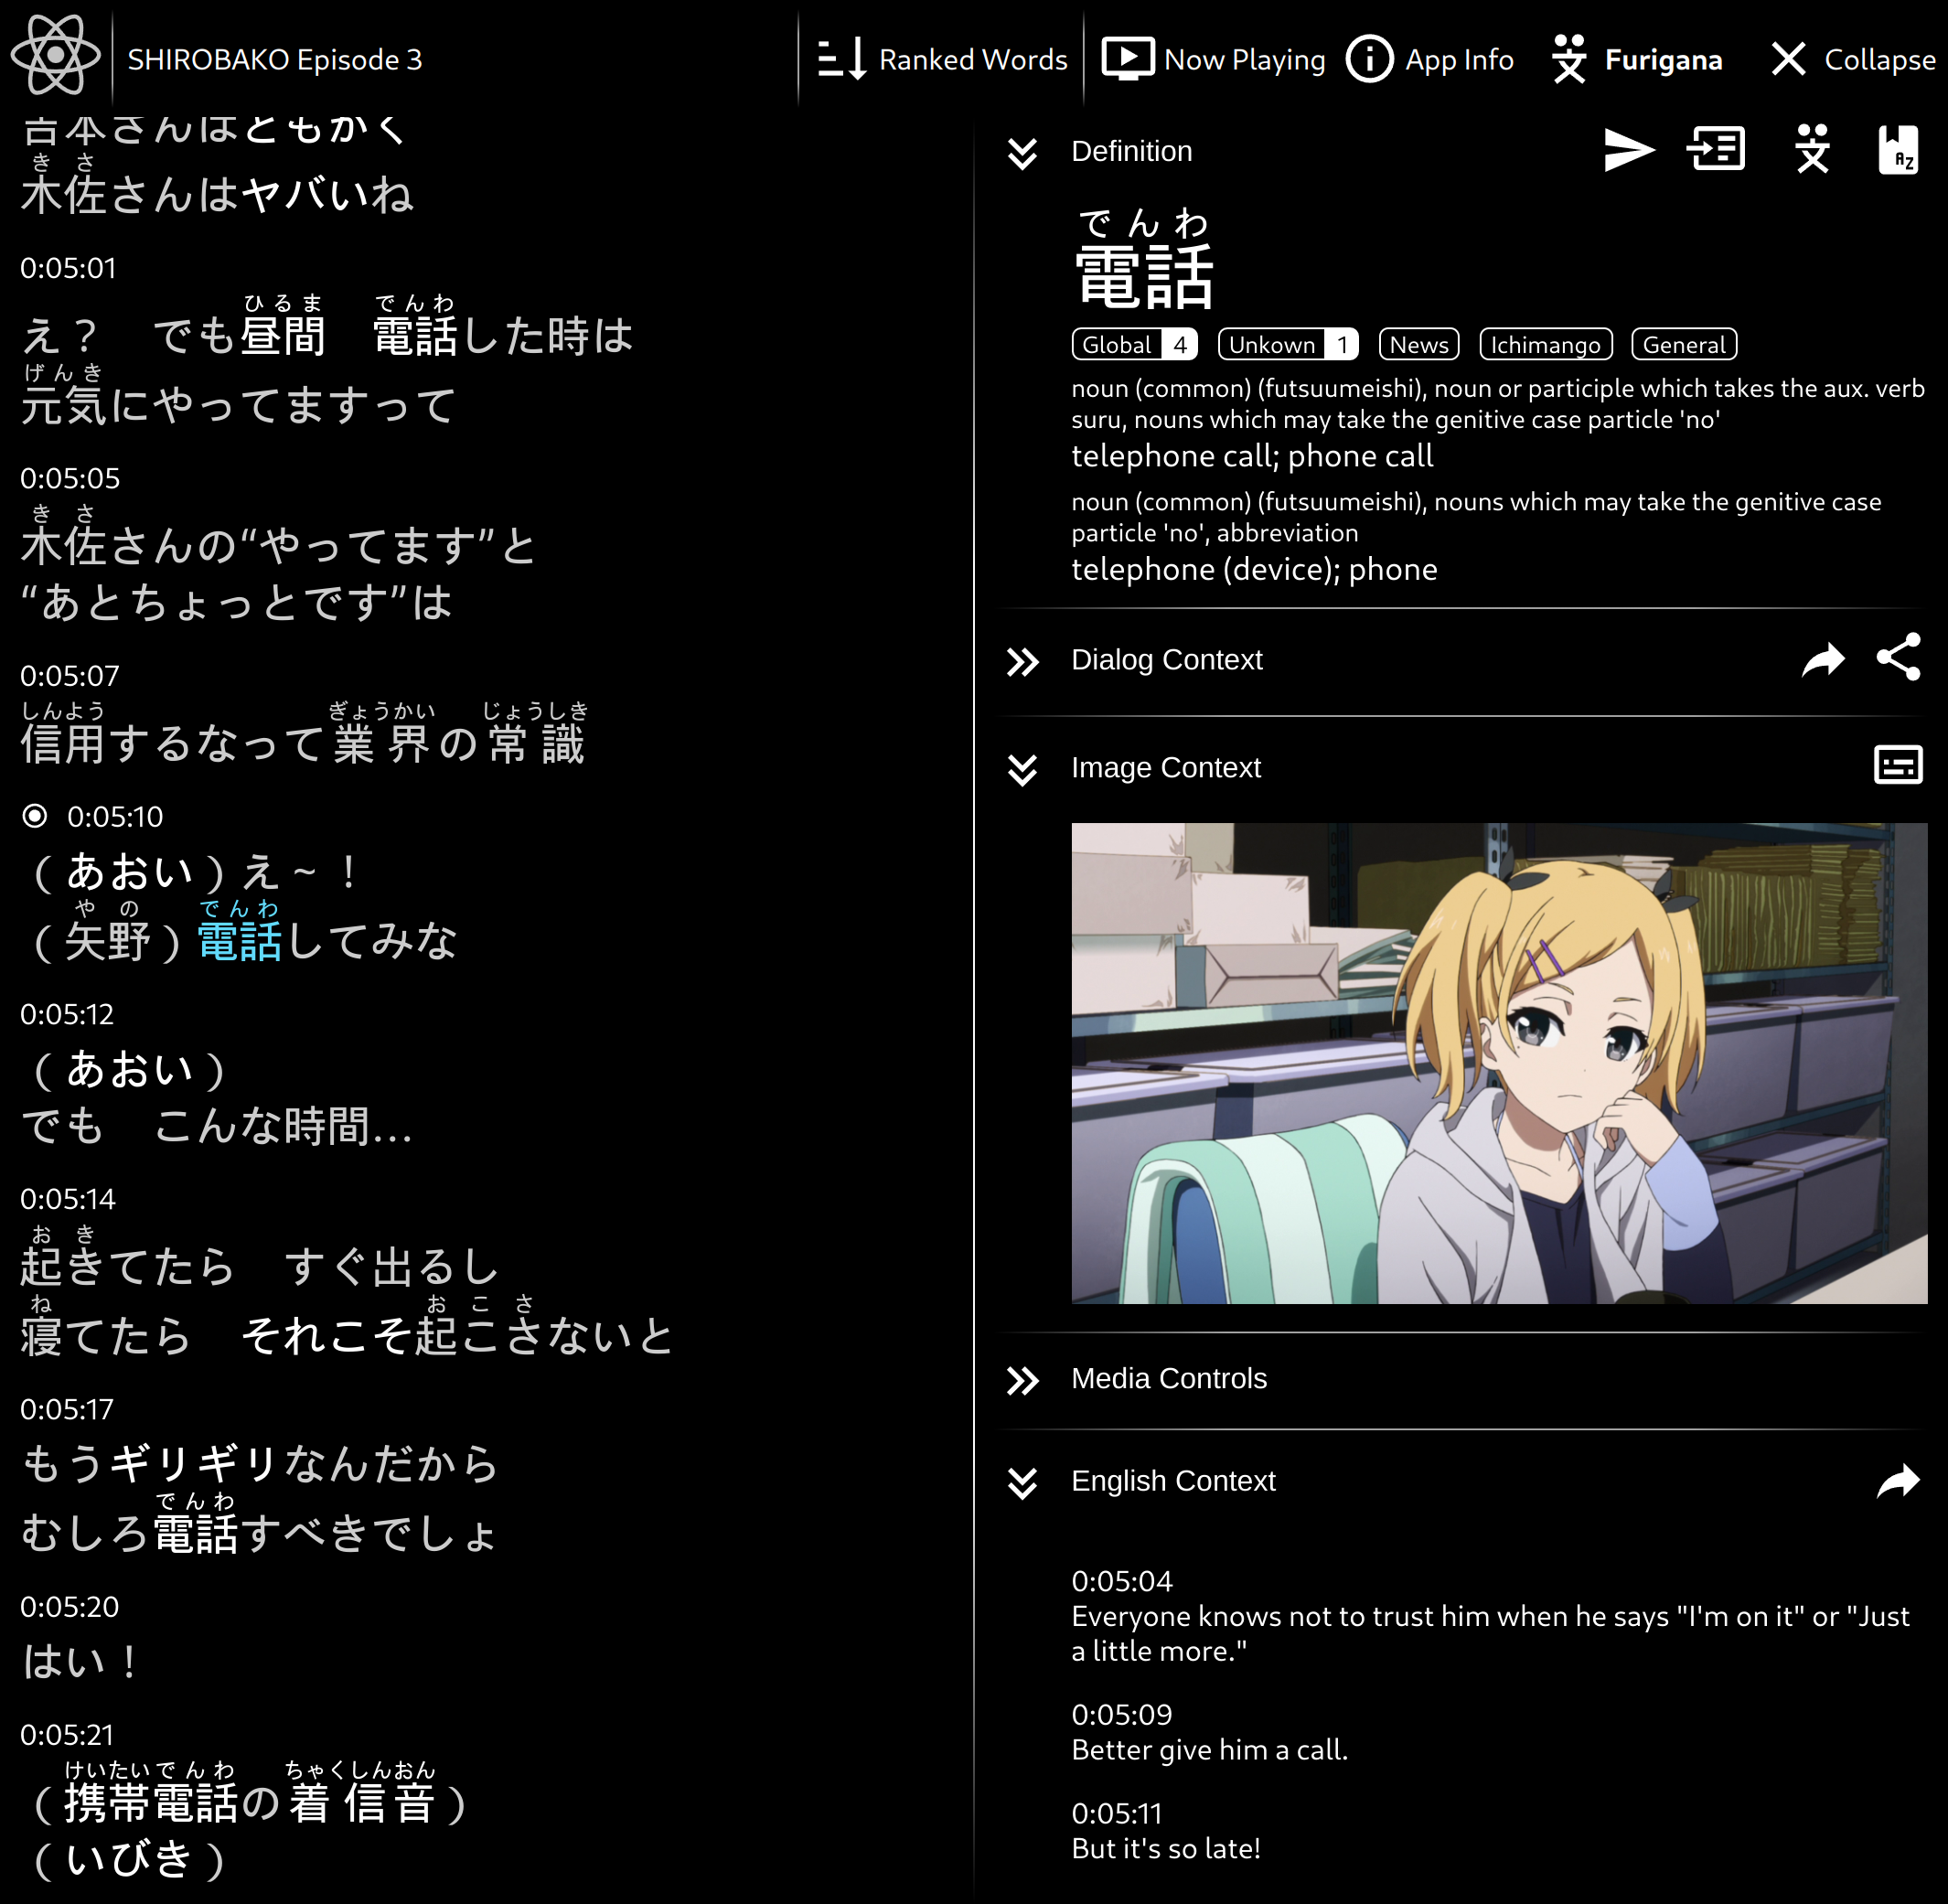Open App Info
This screenshot has height=1904, width=1948.
pyautogui.click(x=1430, y=60)
